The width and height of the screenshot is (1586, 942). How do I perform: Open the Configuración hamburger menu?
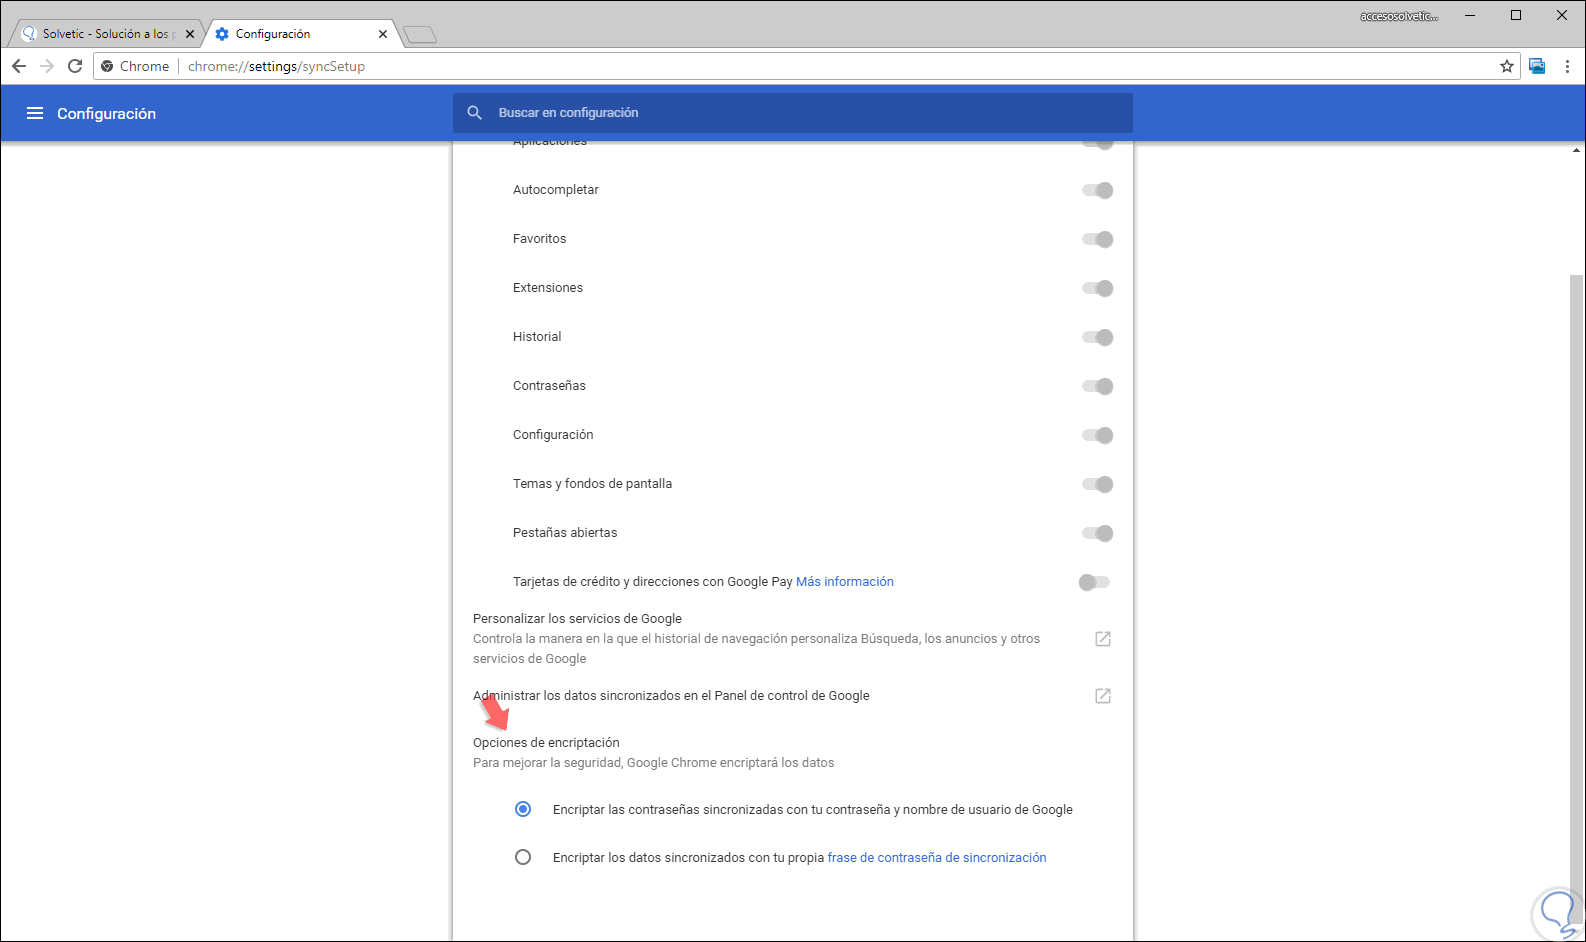[35, 113]
